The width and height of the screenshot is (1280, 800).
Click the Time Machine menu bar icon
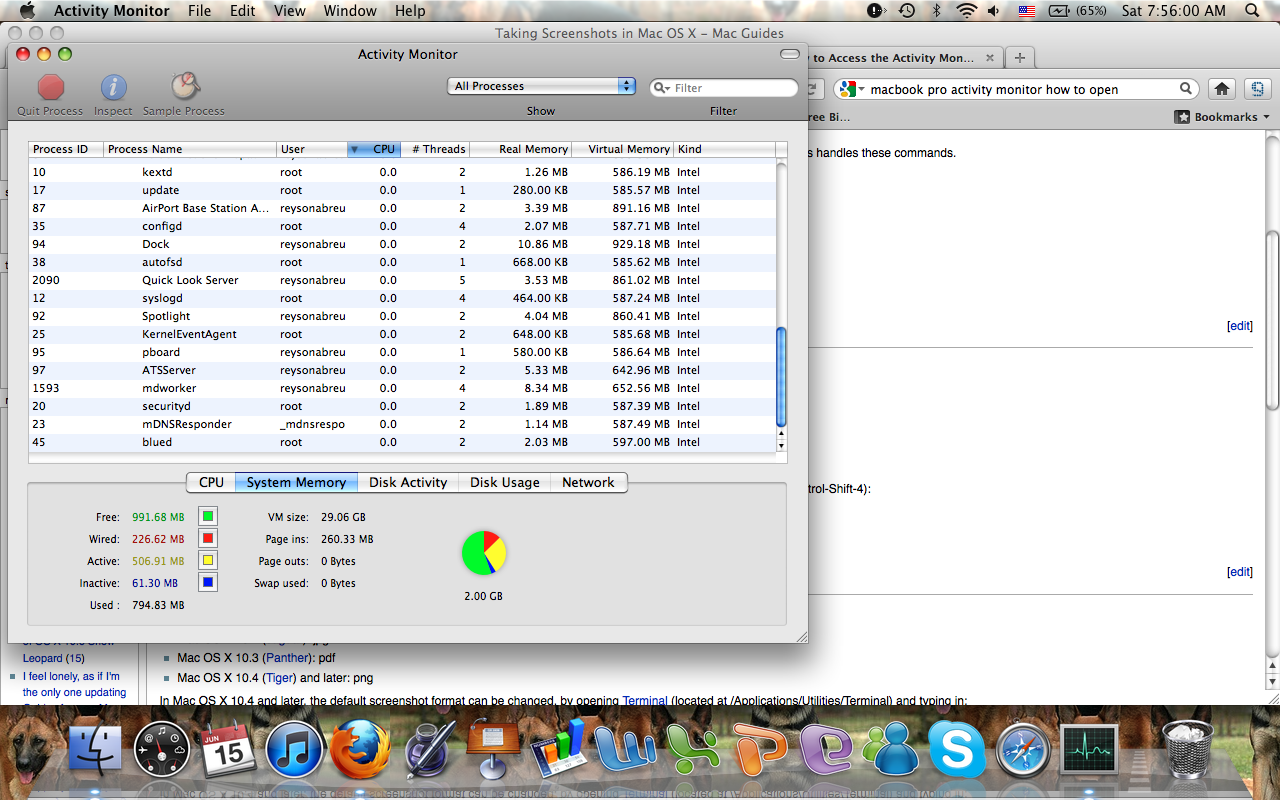[x=907, y=11]
